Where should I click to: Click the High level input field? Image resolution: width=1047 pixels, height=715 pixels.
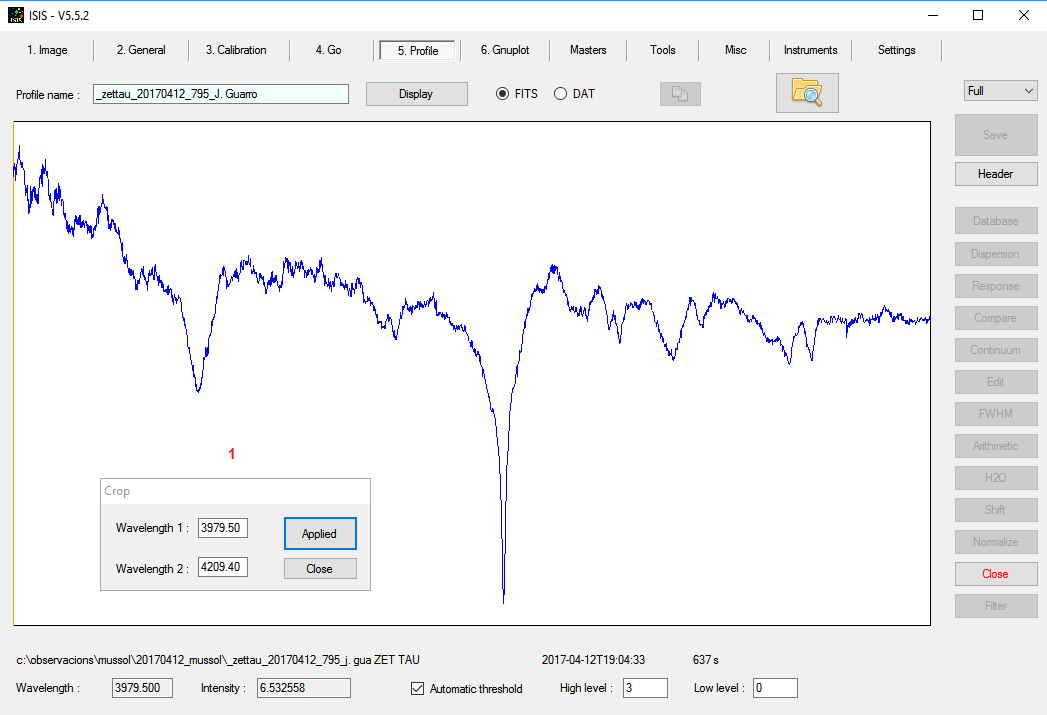[x=644, y=688]
